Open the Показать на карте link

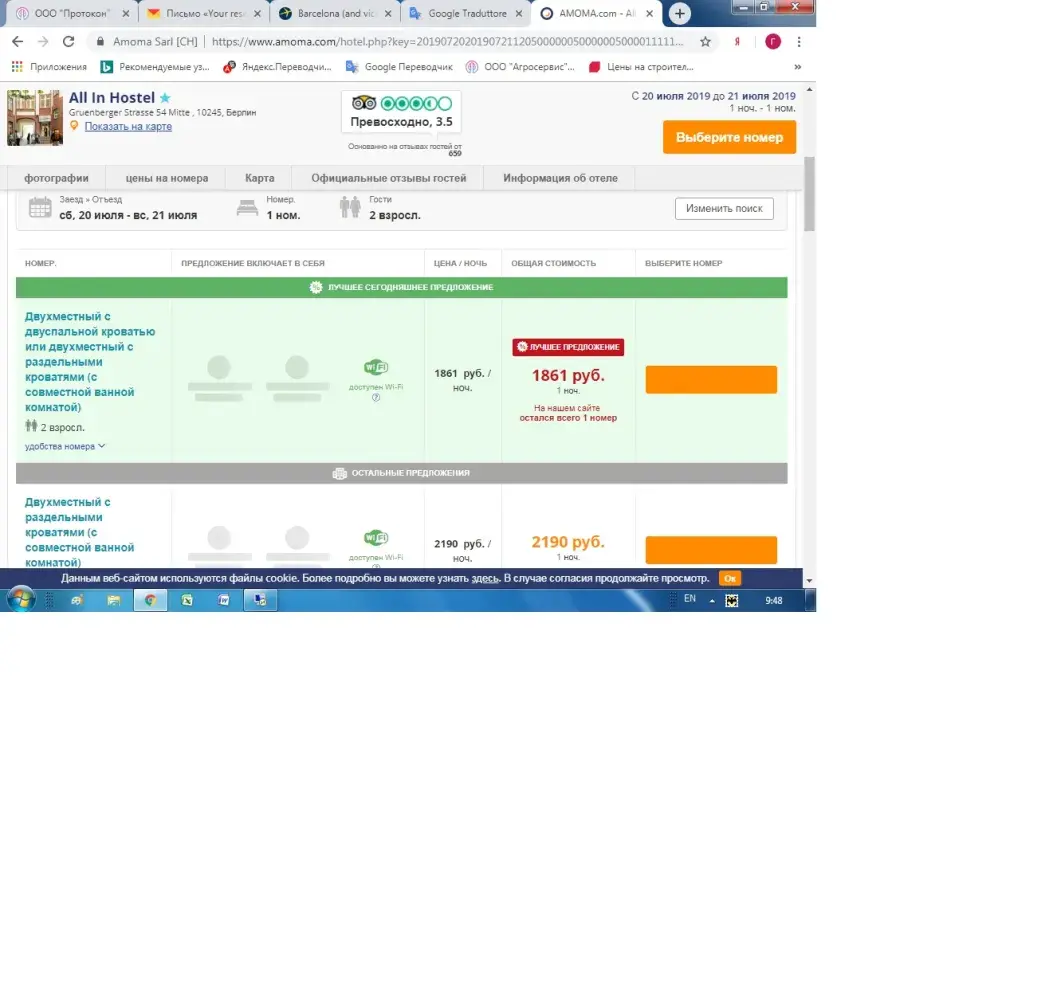(x=128, y=127)
